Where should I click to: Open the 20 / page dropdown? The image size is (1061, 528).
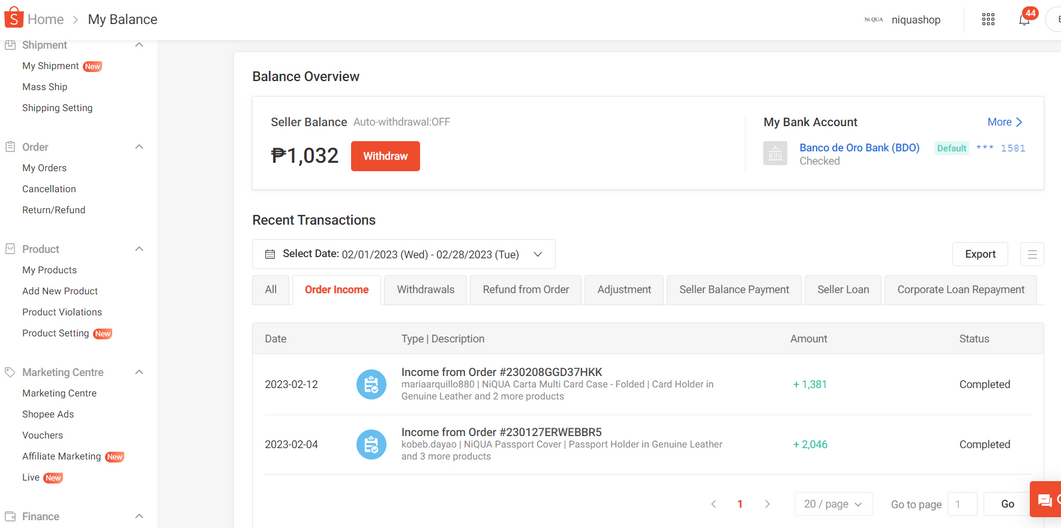click(833, 504)
